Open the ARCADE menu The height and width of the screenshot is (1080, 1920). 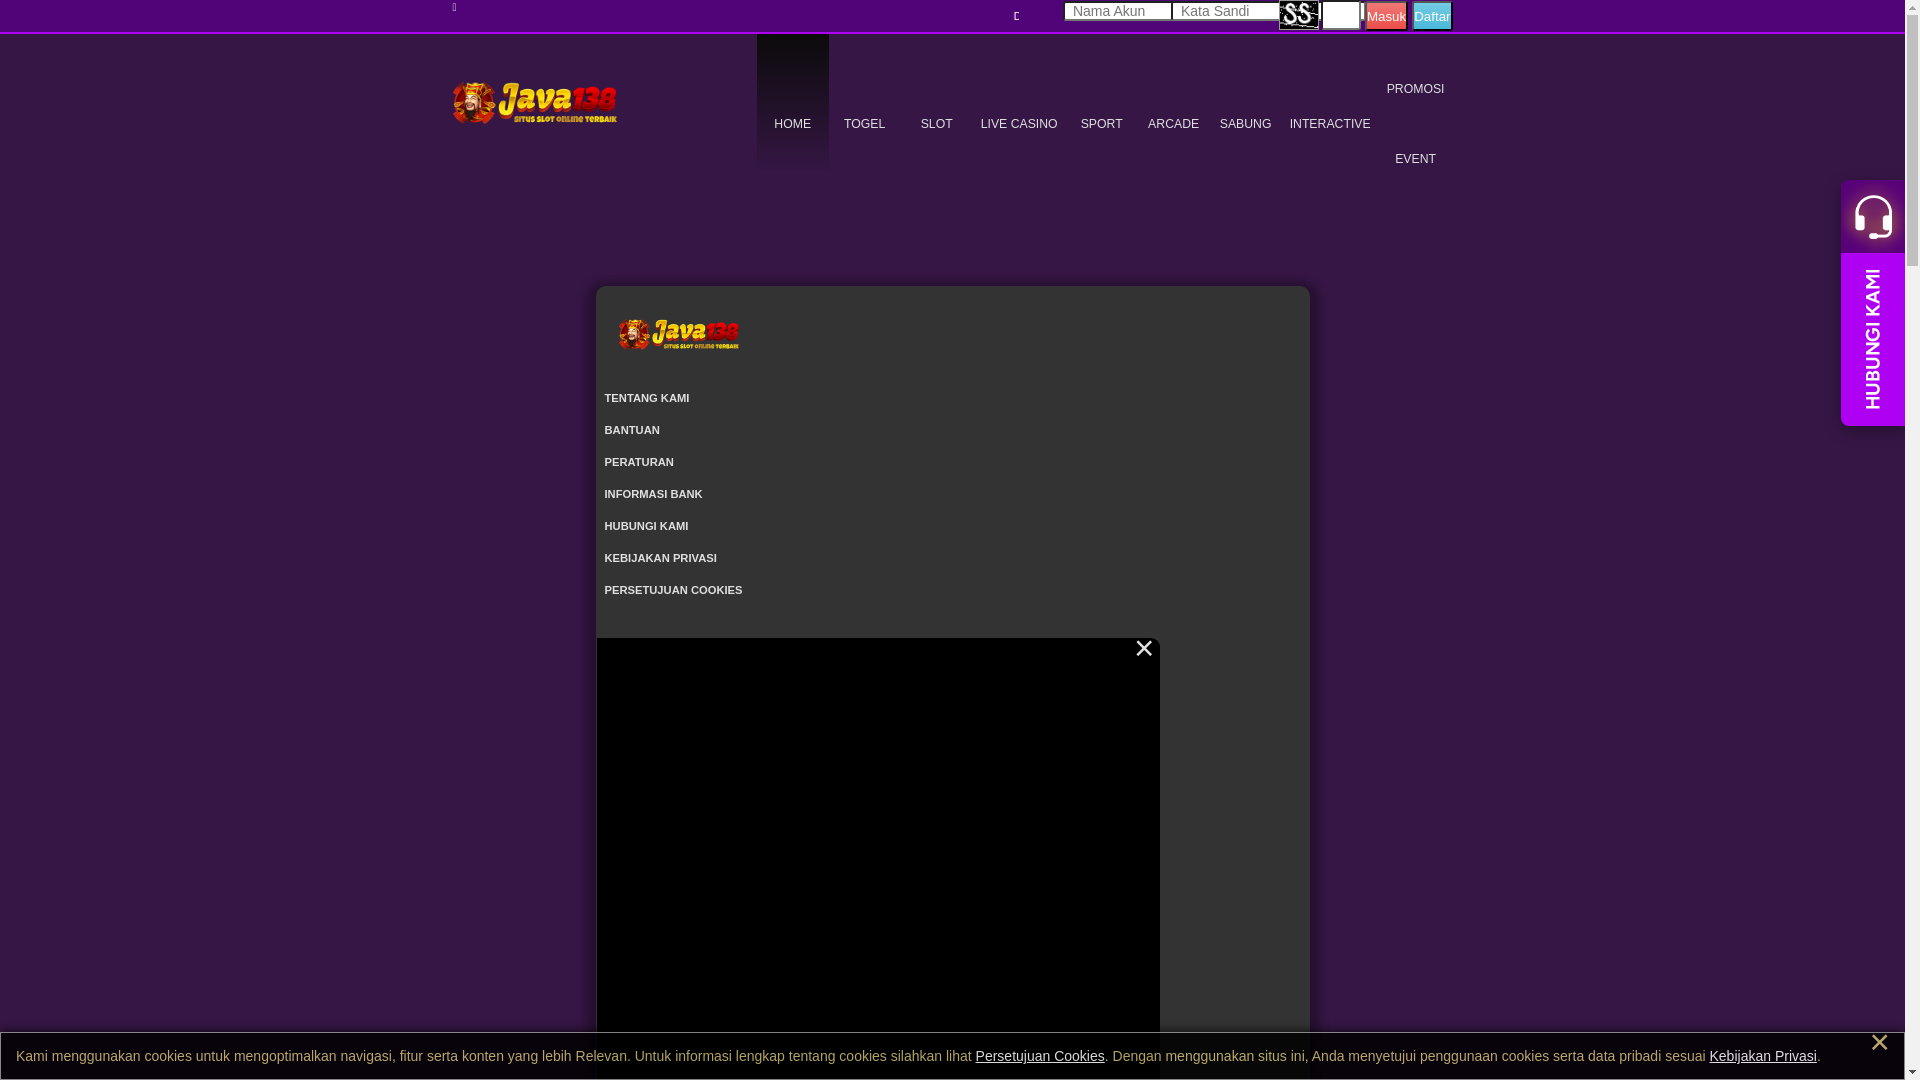click(x=1173, y=124)
